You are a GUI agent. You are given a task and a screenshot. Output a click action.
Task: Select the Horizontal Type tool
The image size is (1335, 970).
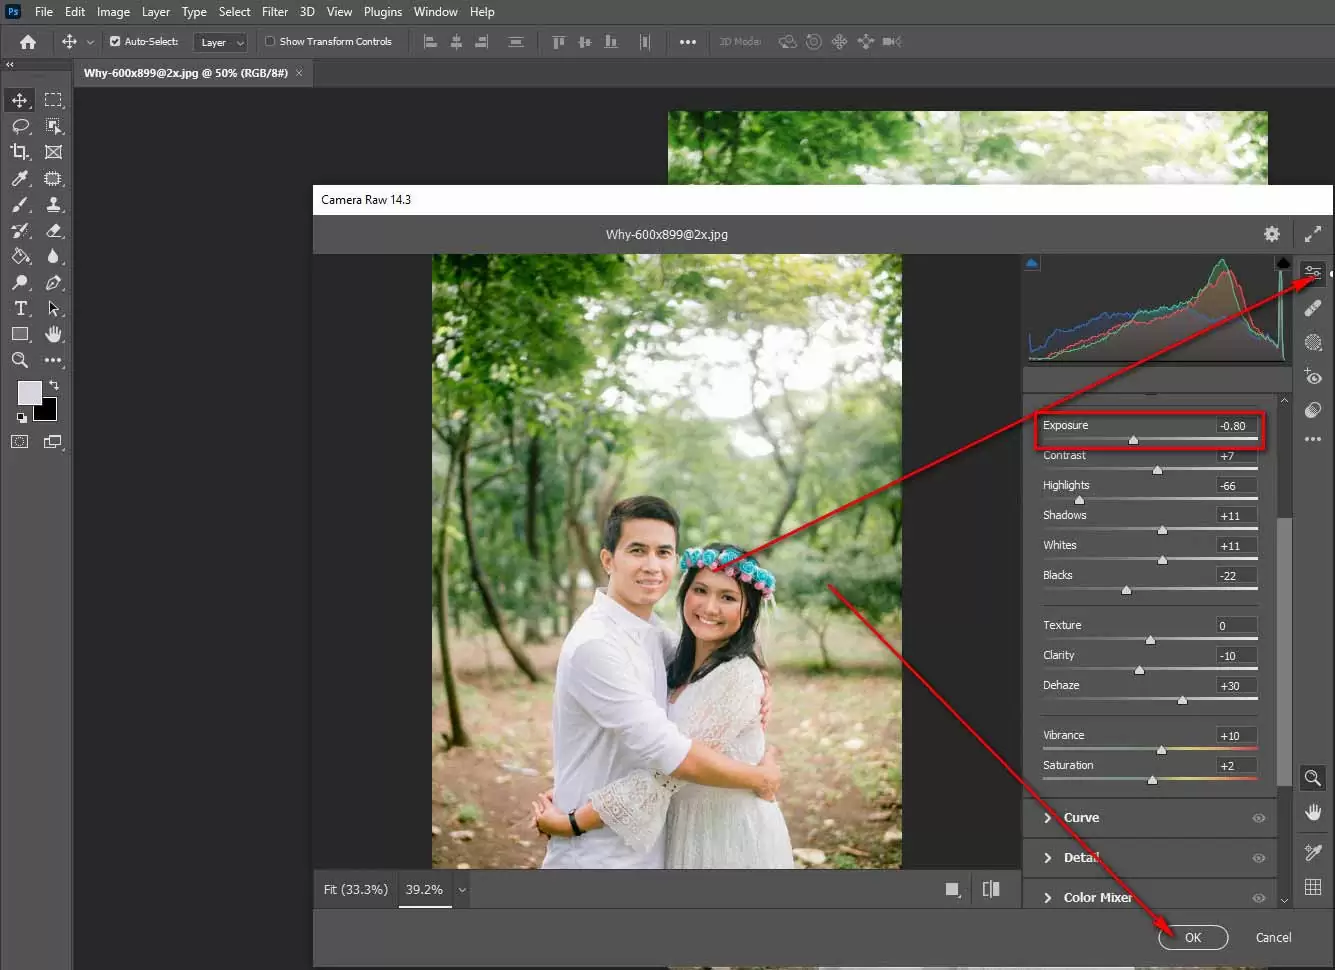(19, 308)
